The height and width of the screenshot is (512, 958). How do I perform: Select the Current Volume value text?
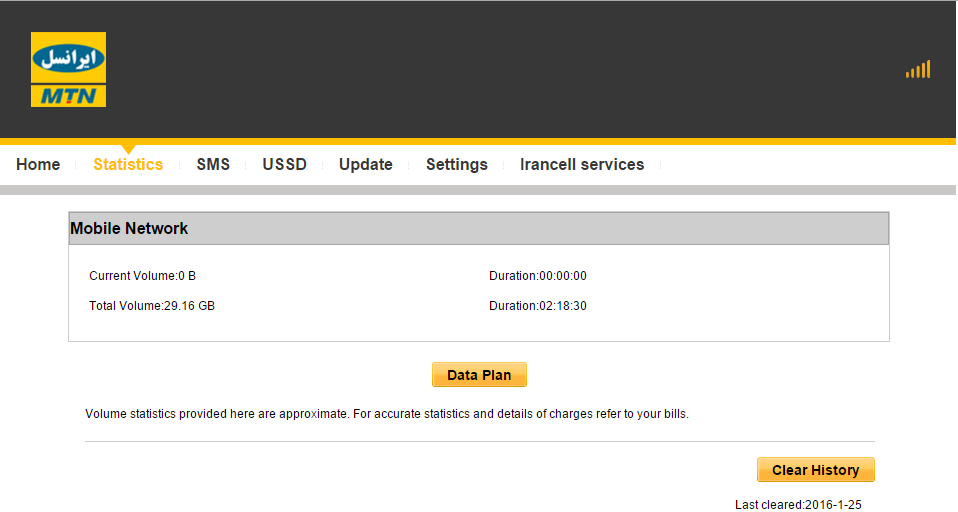click(x=142, y=276)
